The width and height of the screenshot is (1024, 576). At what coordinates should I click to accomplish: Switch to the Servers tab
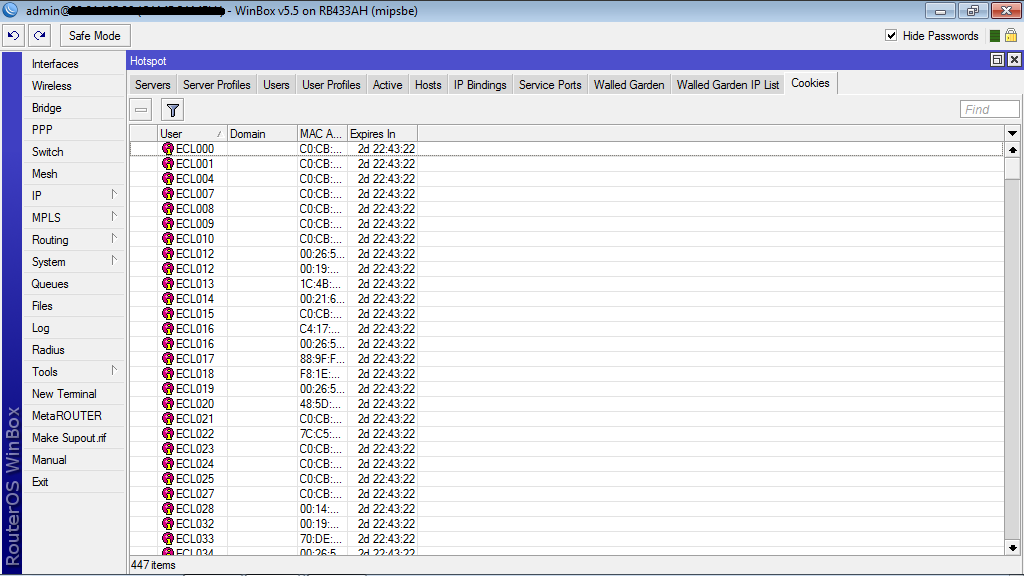[153, 85]
